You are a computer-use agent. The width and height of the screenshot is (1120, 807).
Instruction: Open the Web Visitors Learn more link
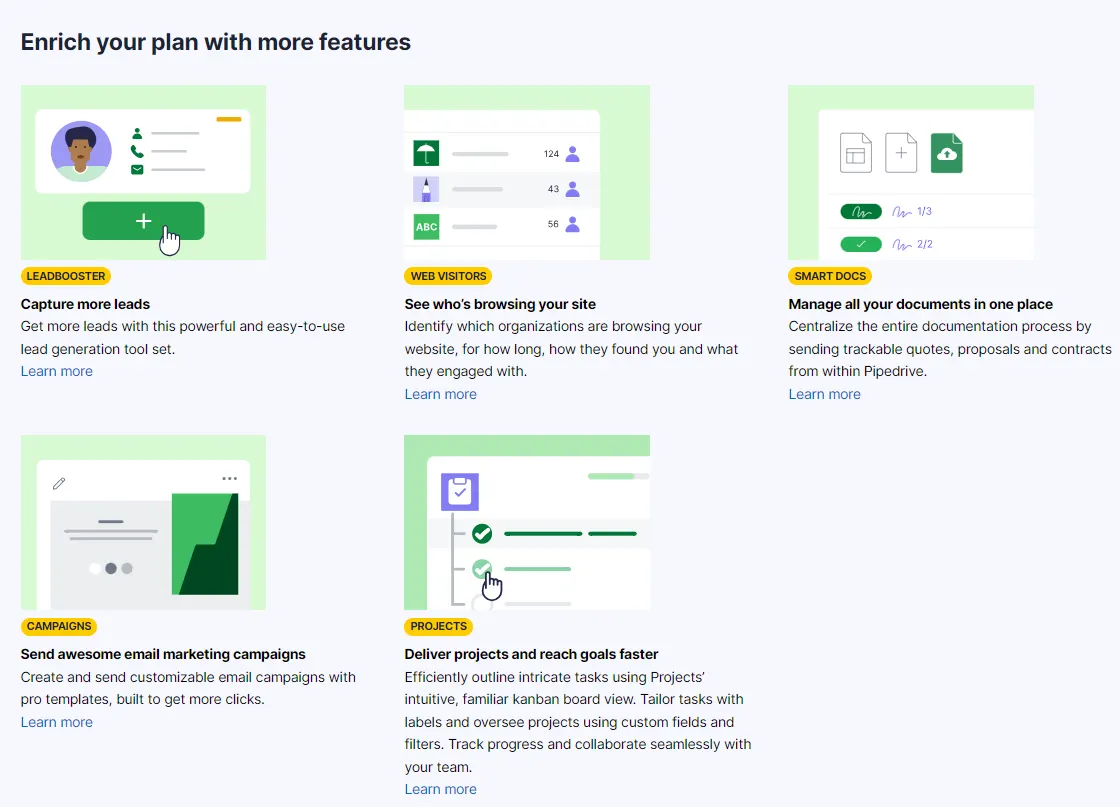pos(440,394)
